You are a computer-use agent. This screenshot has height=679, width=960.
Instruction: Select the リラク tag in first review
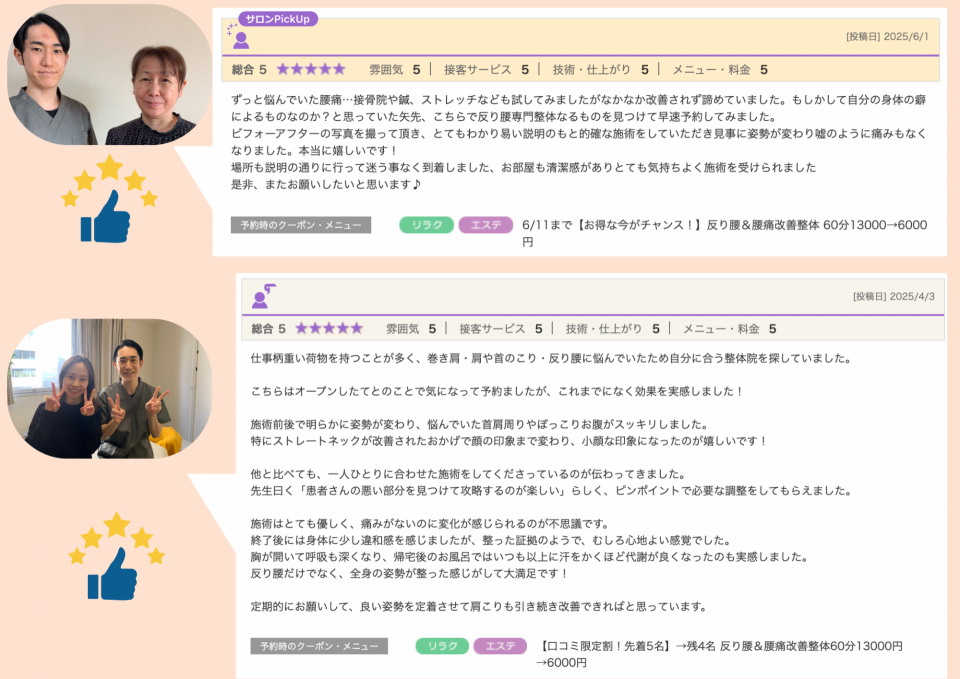click(x=426, y=225)
